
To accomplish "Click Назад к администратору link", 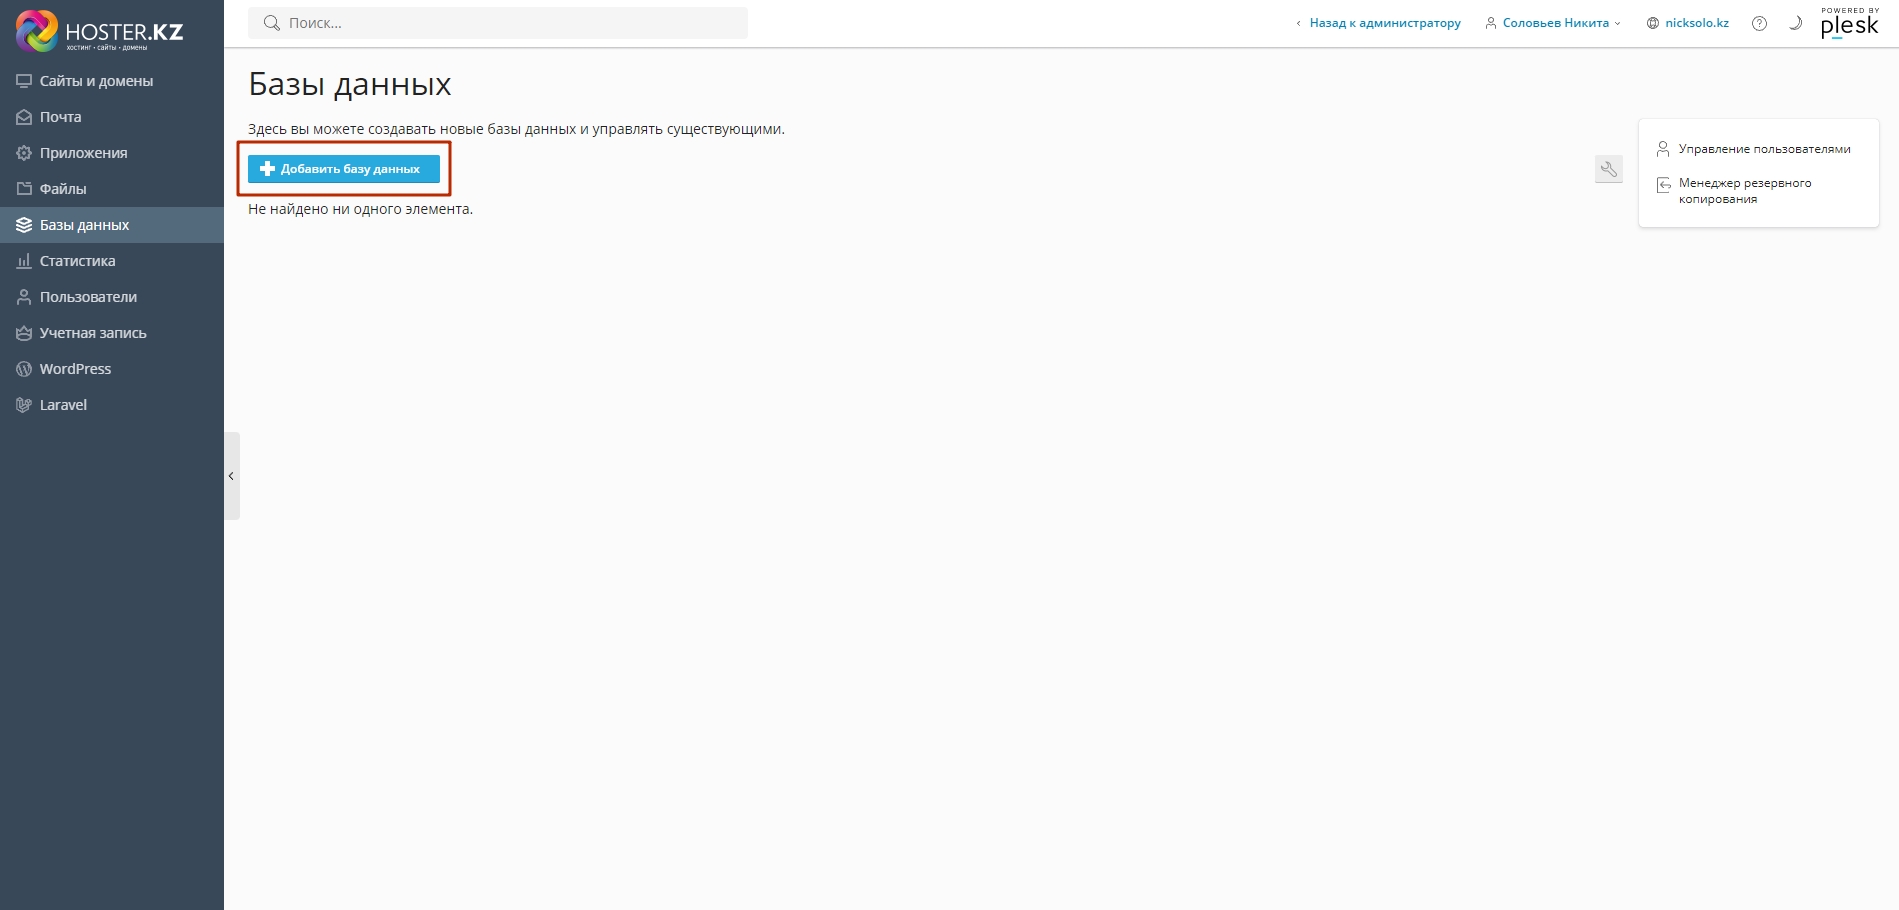I will tap(1384, 23).
